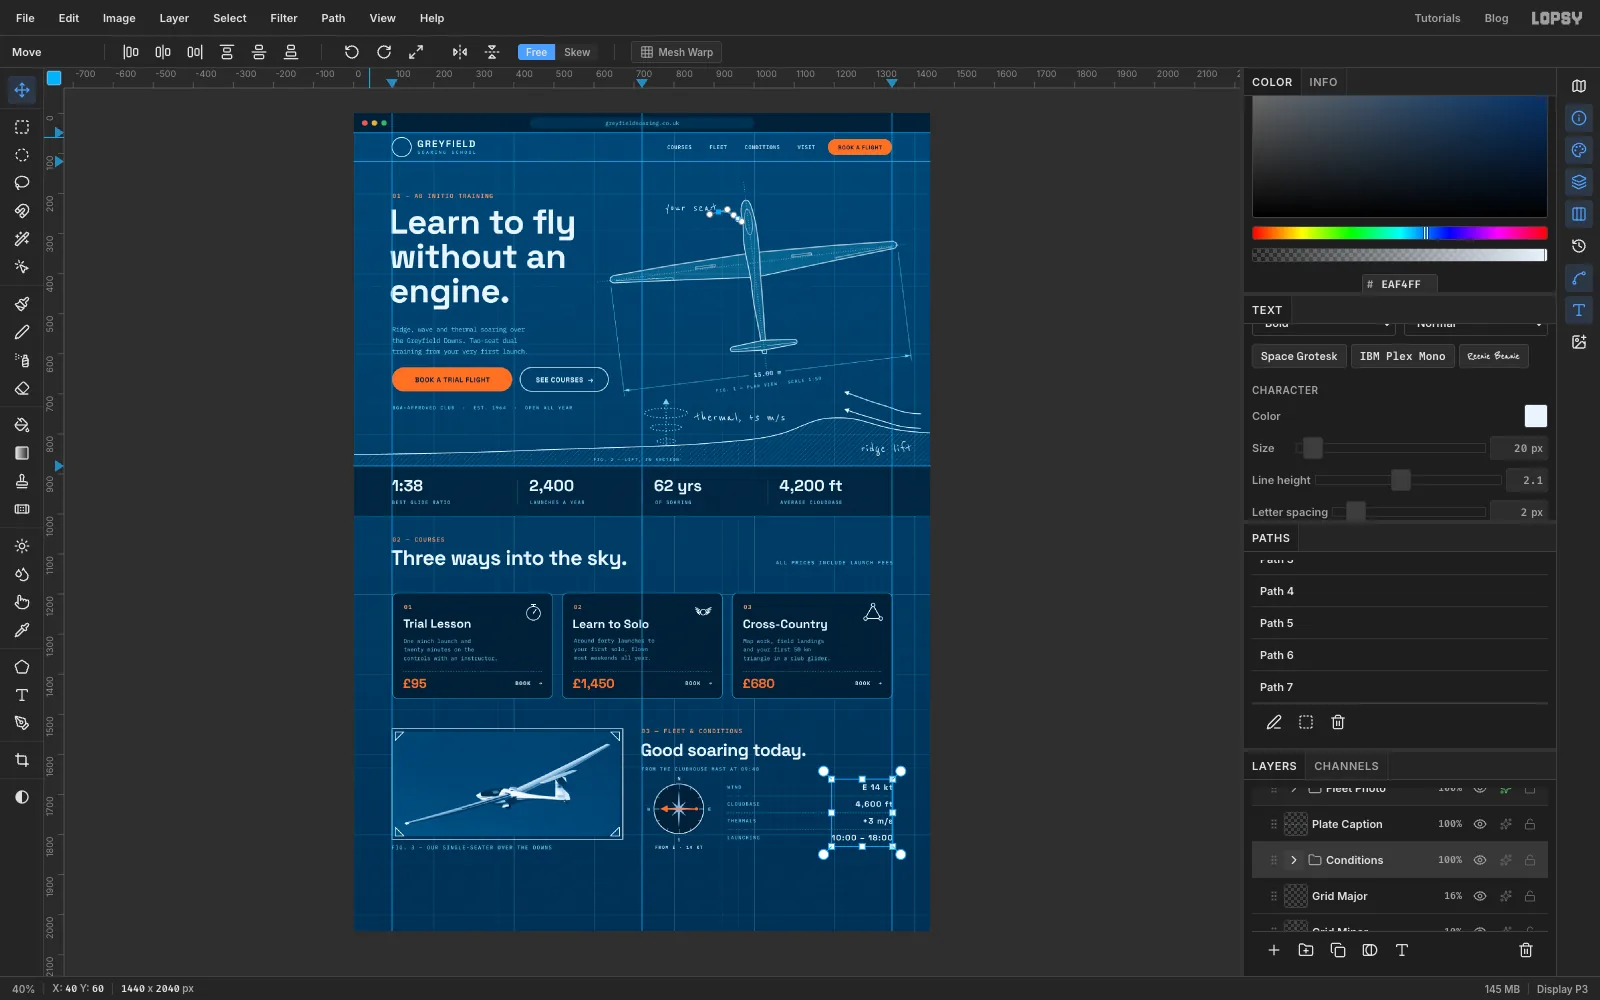Choose the Space Grotesk font button
Image resolution: width=1600 pixels, height=1000 pixels.
point(1299,356)
